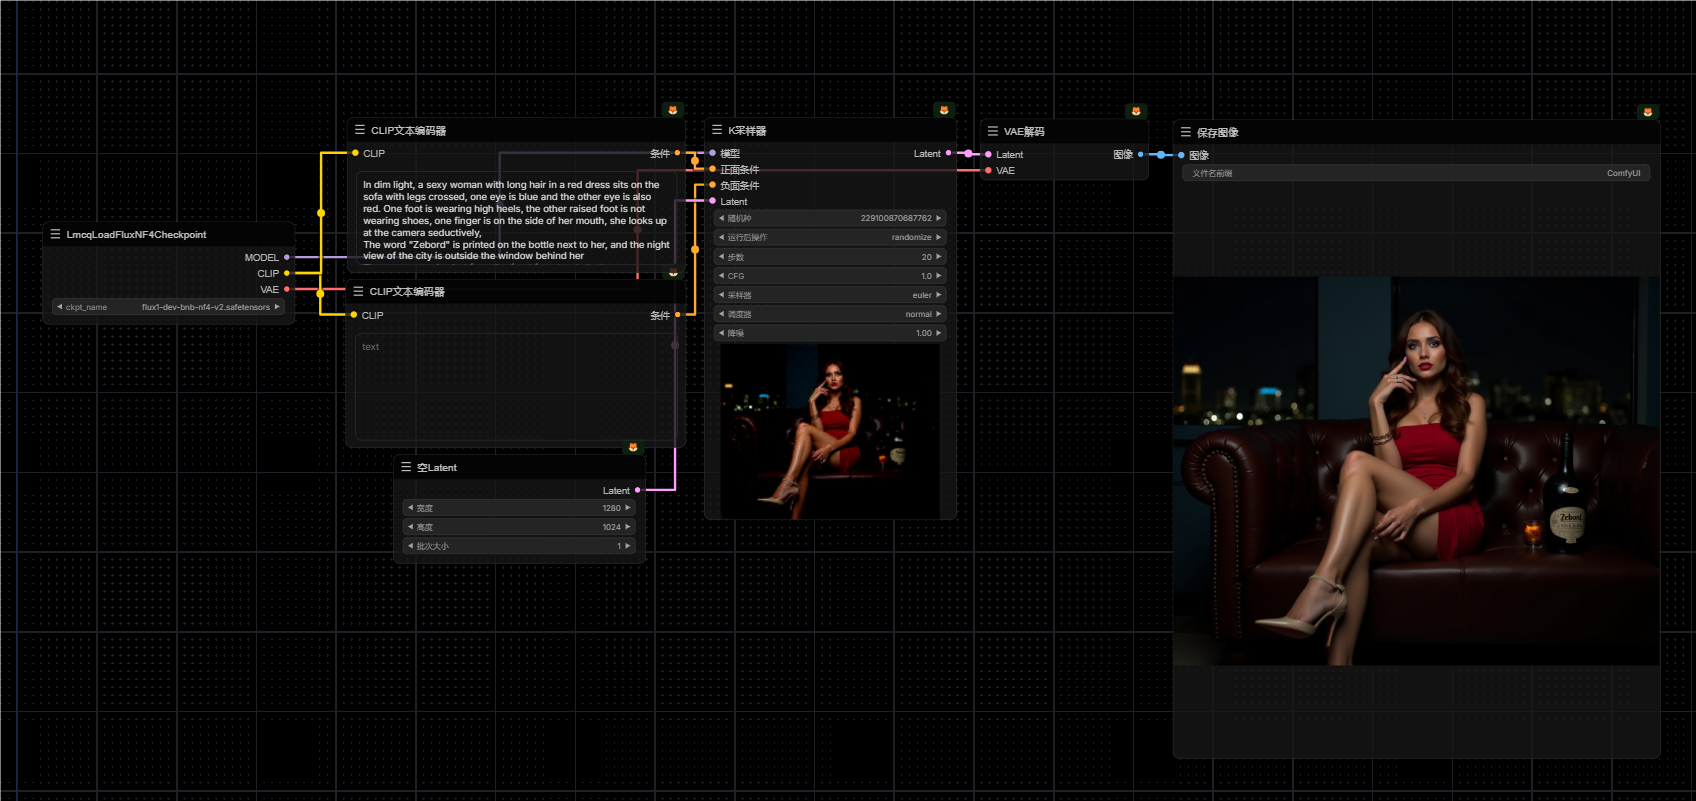1696x801 pixels.
Task: Increase 随机种 seed with its right arrow
Action: [x=939, y=218]
